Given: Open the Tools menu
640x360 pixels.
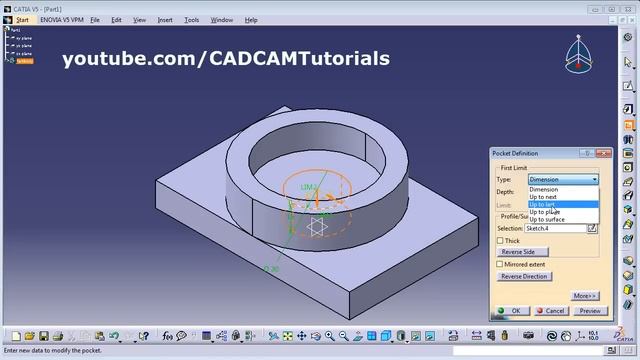Looking at the screenshot, I should pyautogui.click(x=191, y=20).
